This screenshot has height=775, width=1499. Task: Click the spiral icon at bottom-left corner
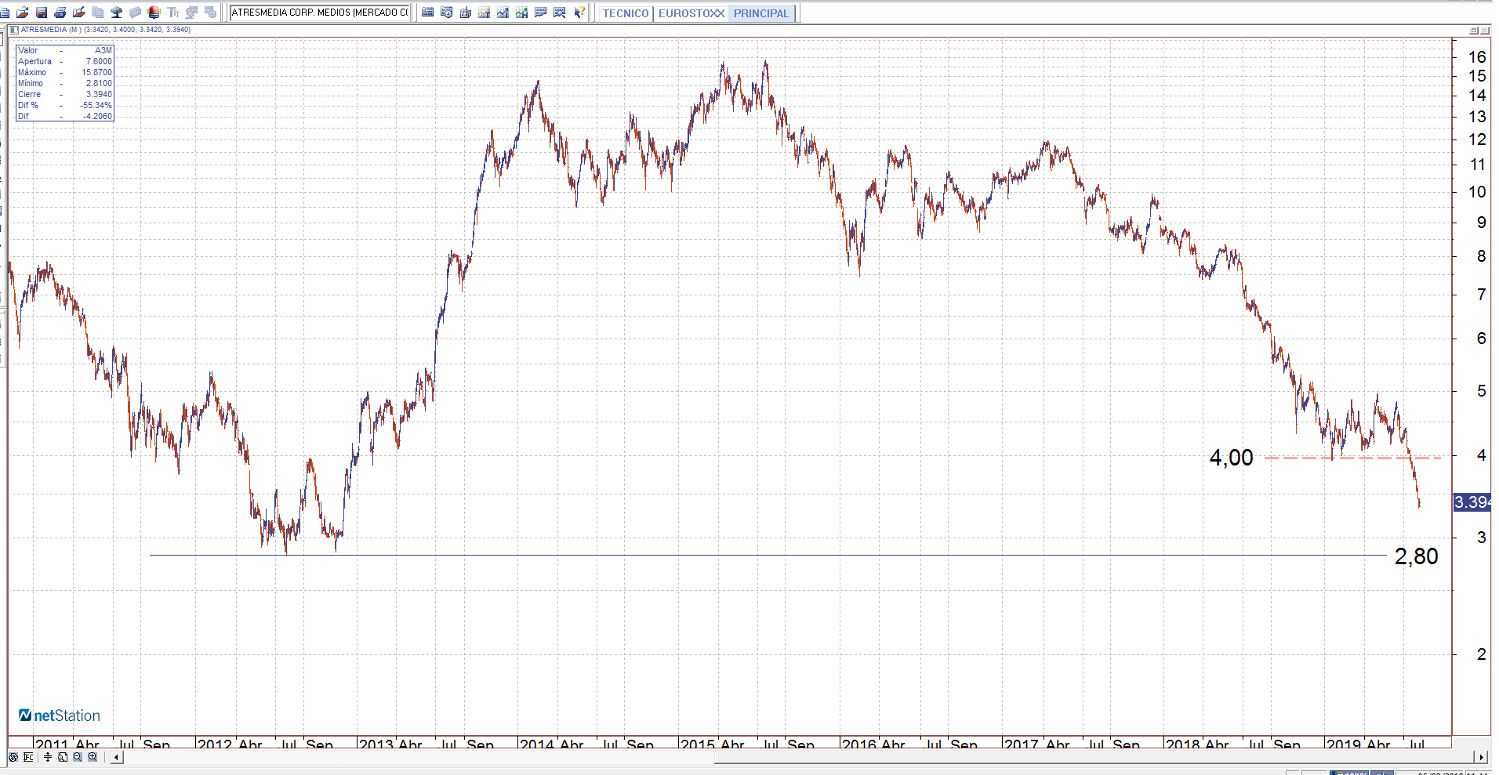tap(13, 758)
